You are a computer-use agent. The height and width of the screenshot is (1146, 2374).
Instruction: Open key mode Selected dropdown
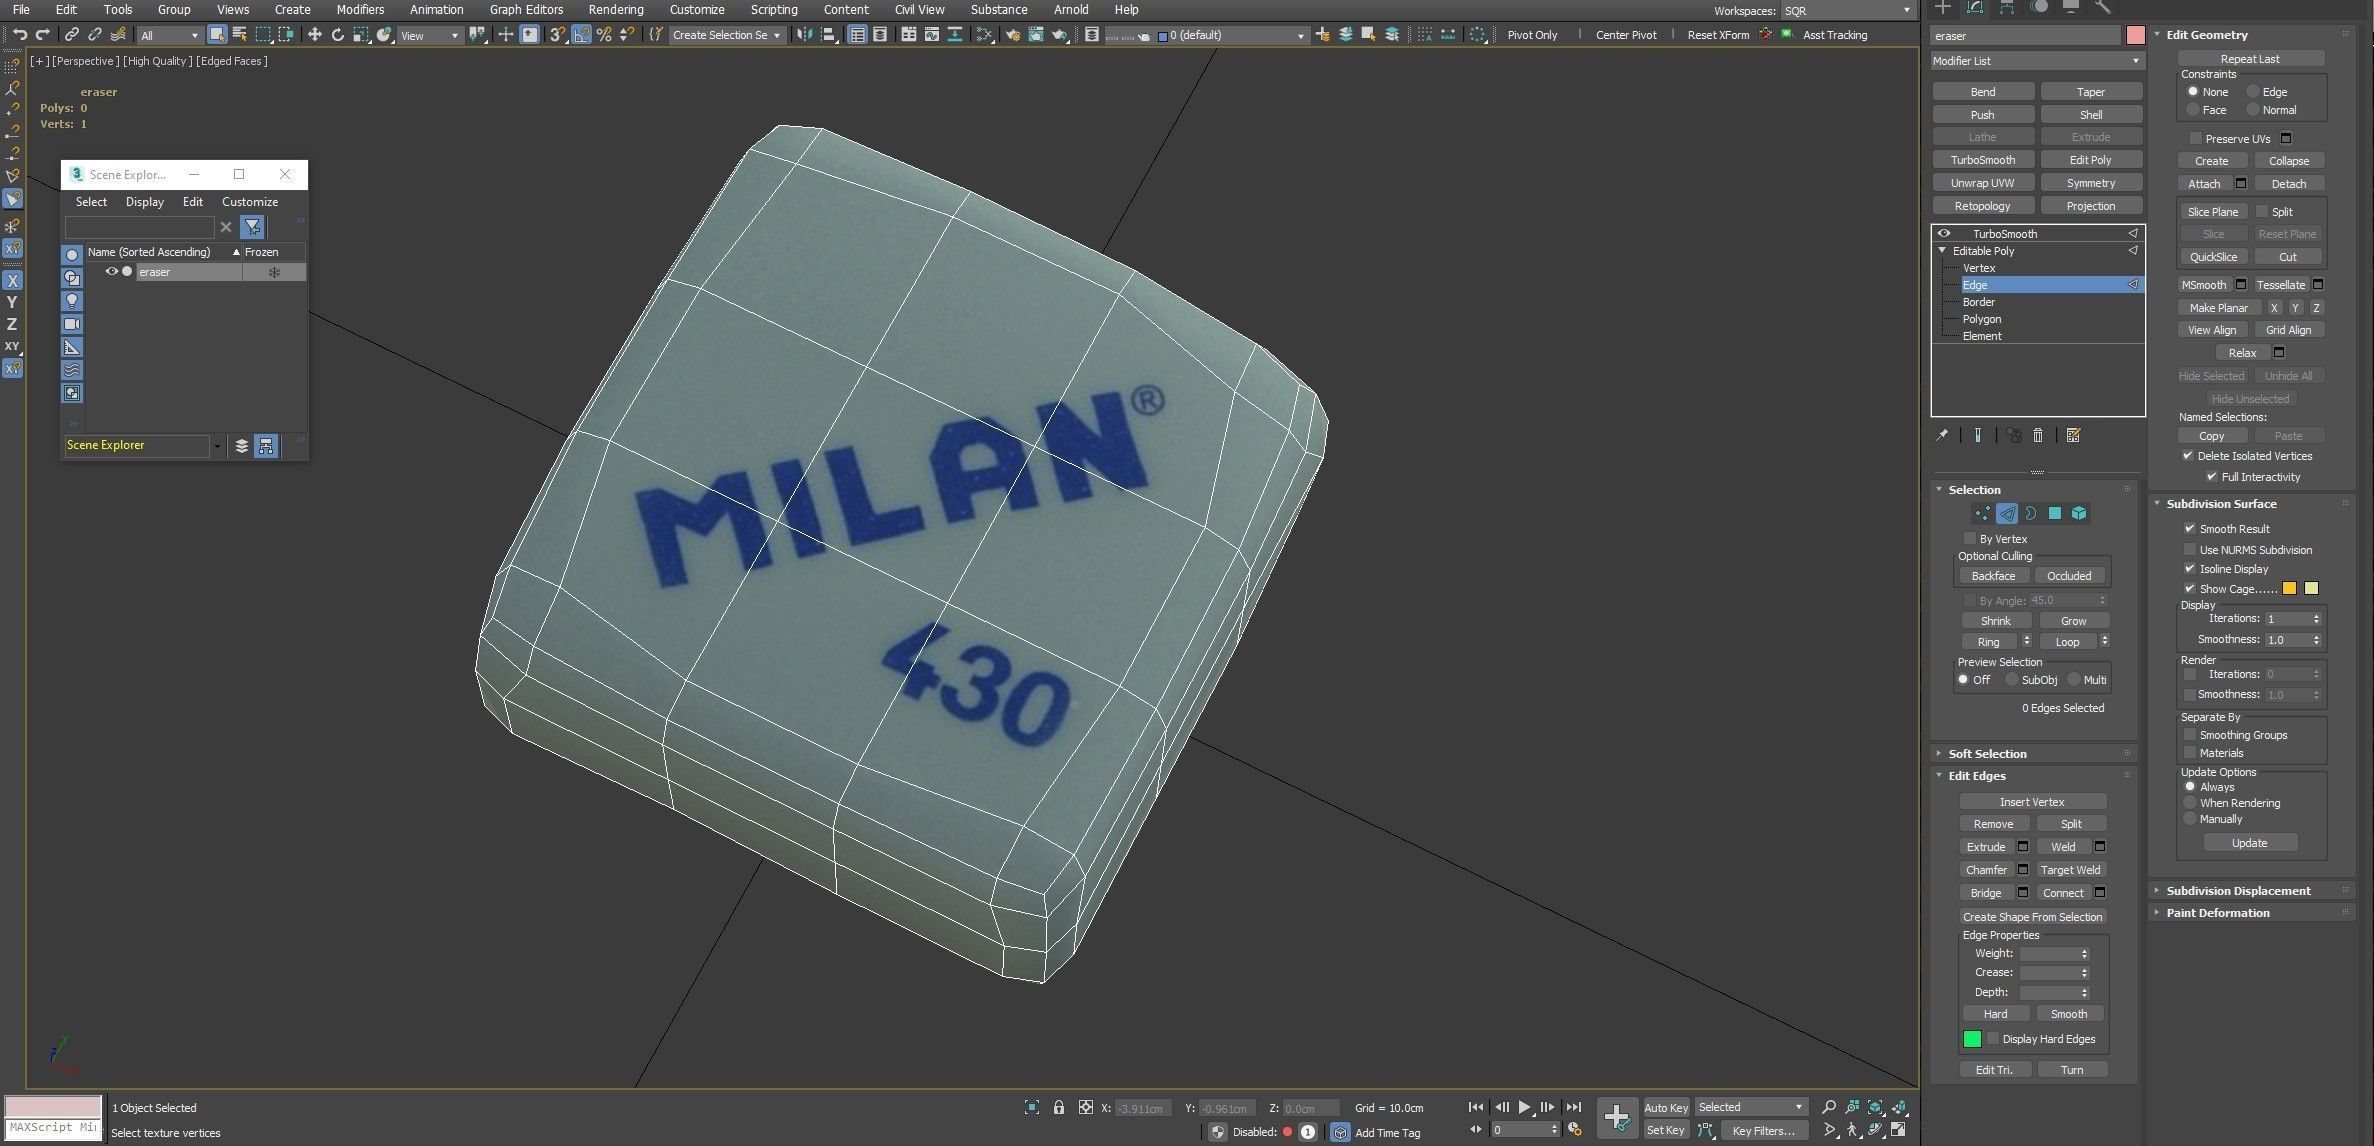pos(1750,1107)
